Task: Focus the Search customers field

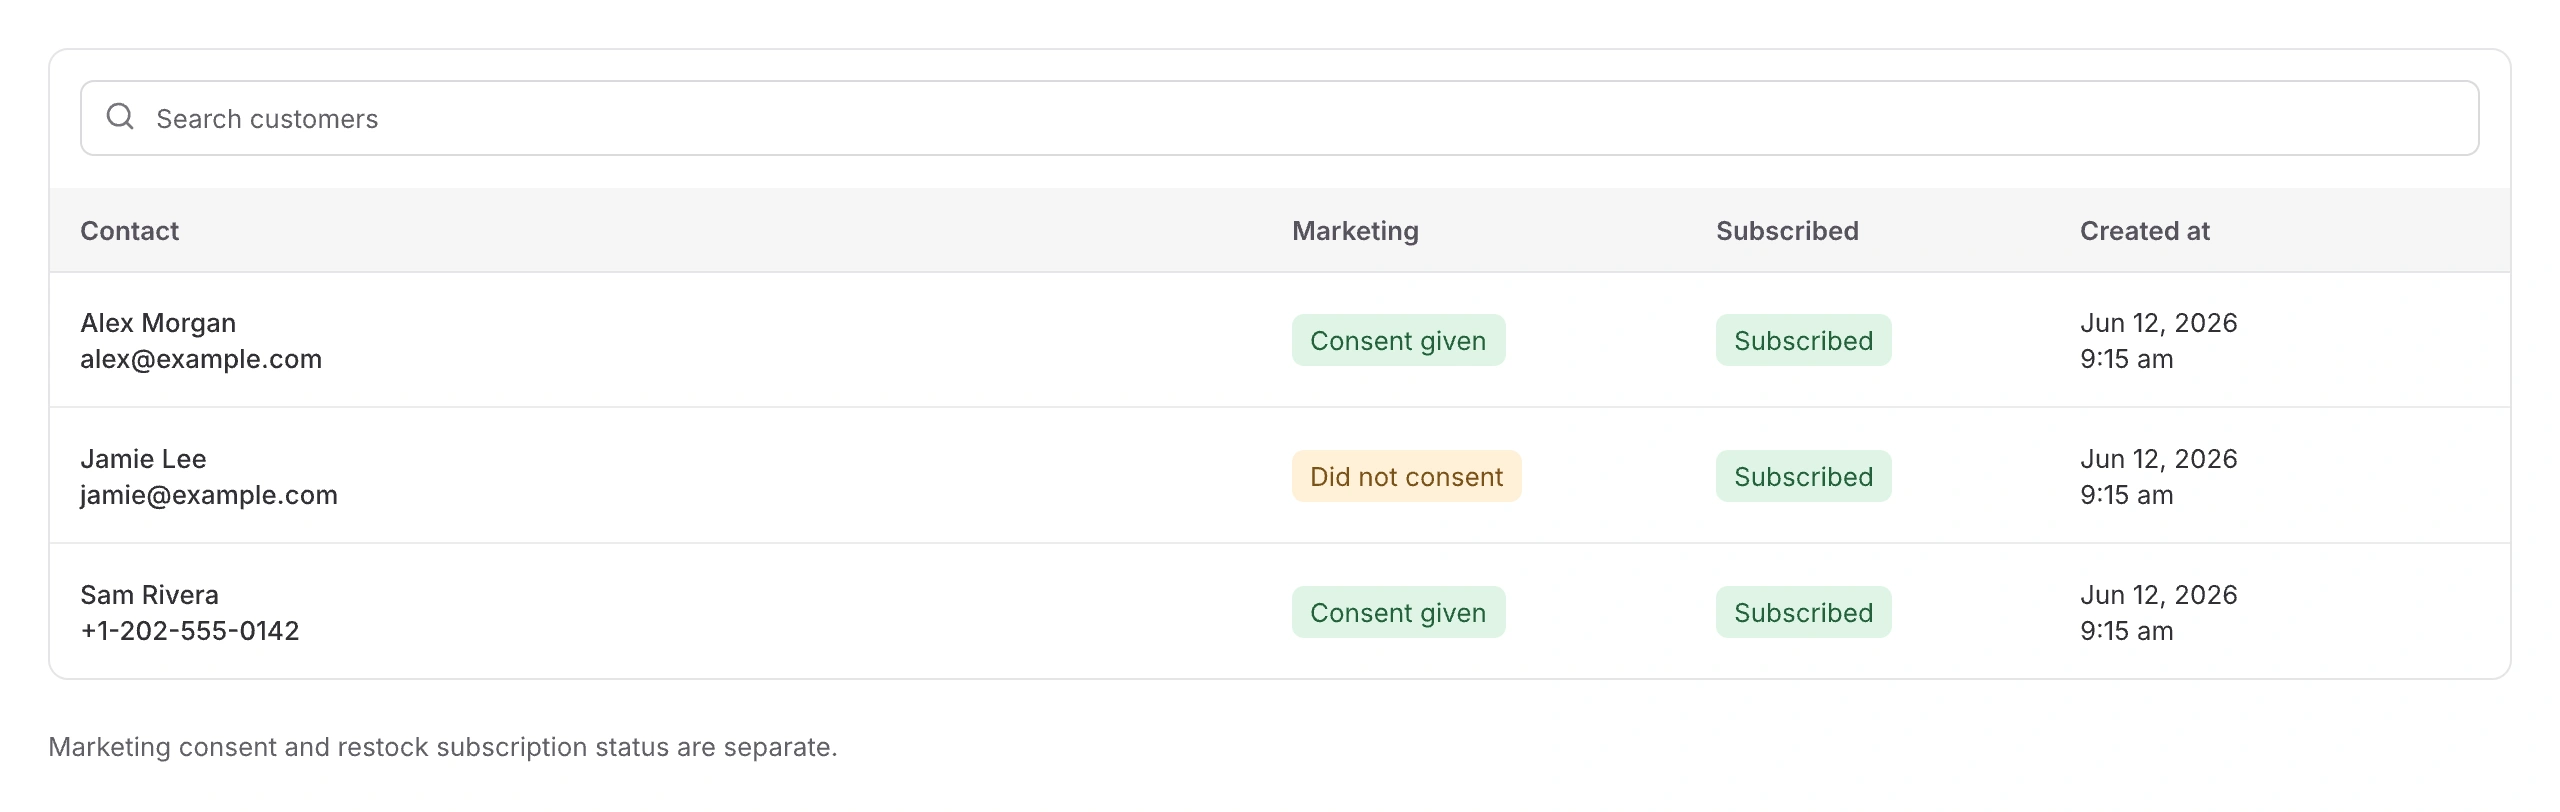Action: click(x=1279, y=118)
